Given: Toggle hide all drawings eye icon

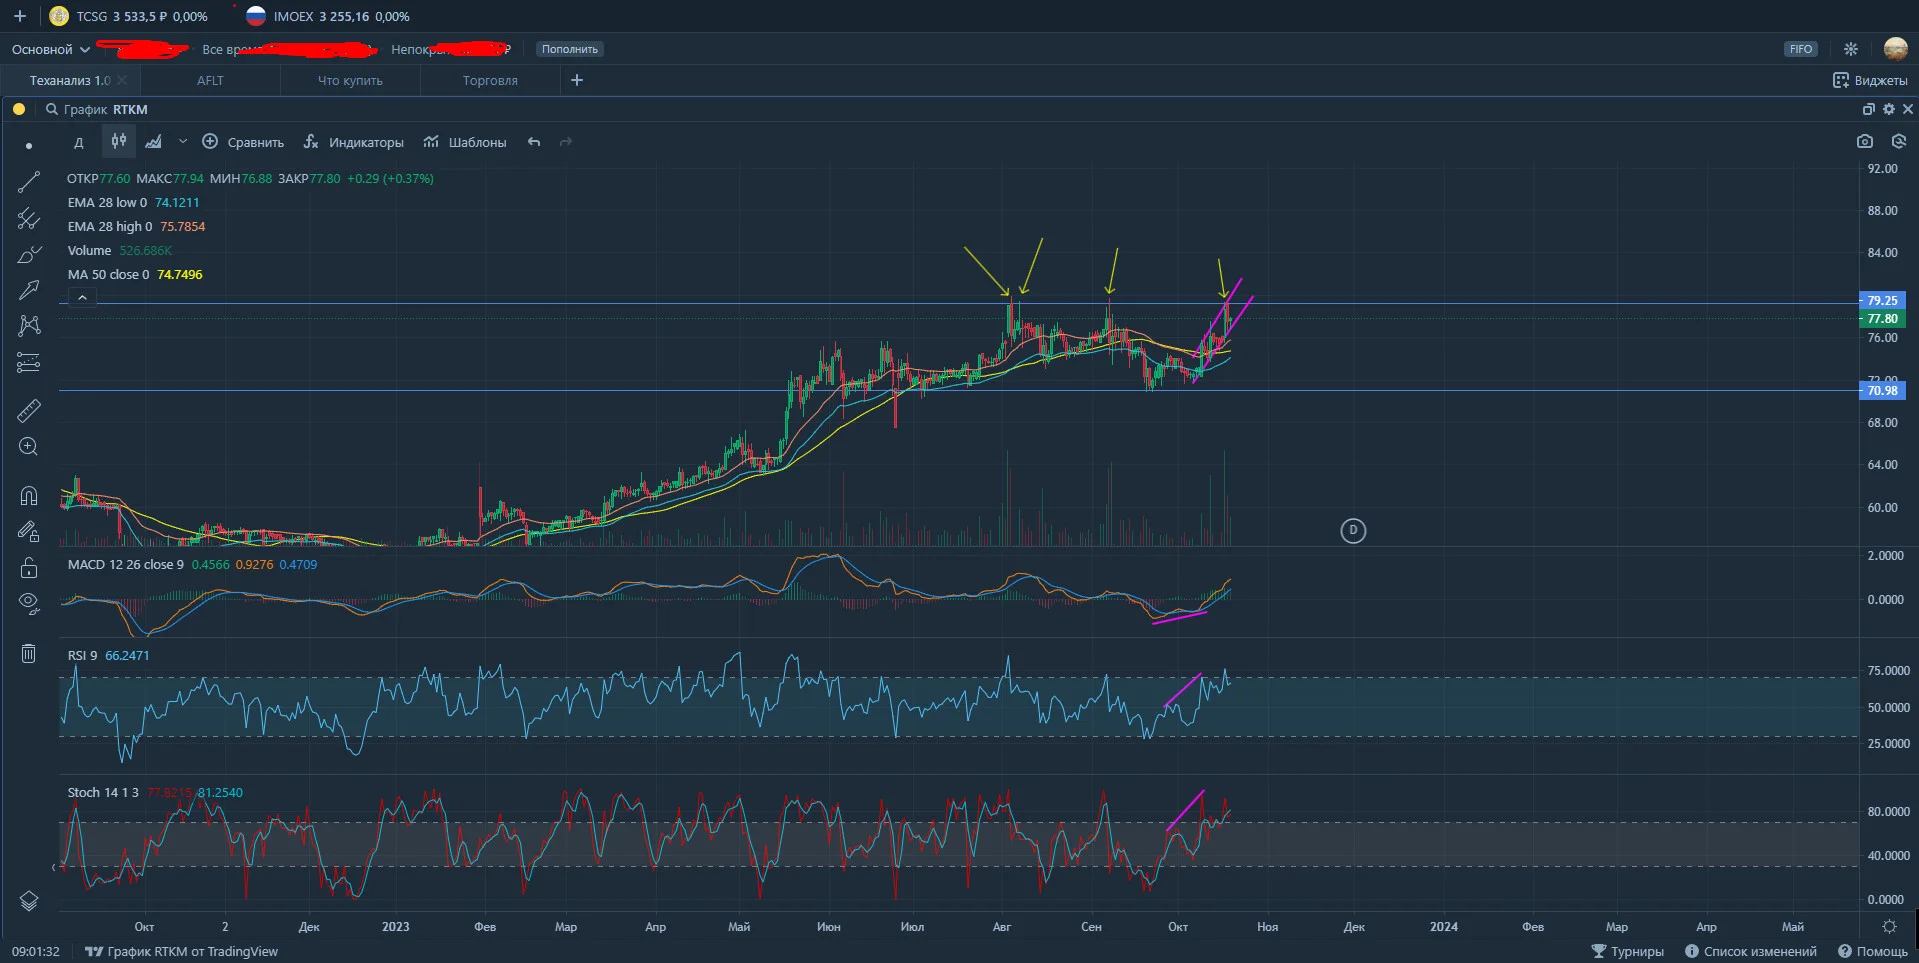Looking at the screenshot, I should 29,602.
